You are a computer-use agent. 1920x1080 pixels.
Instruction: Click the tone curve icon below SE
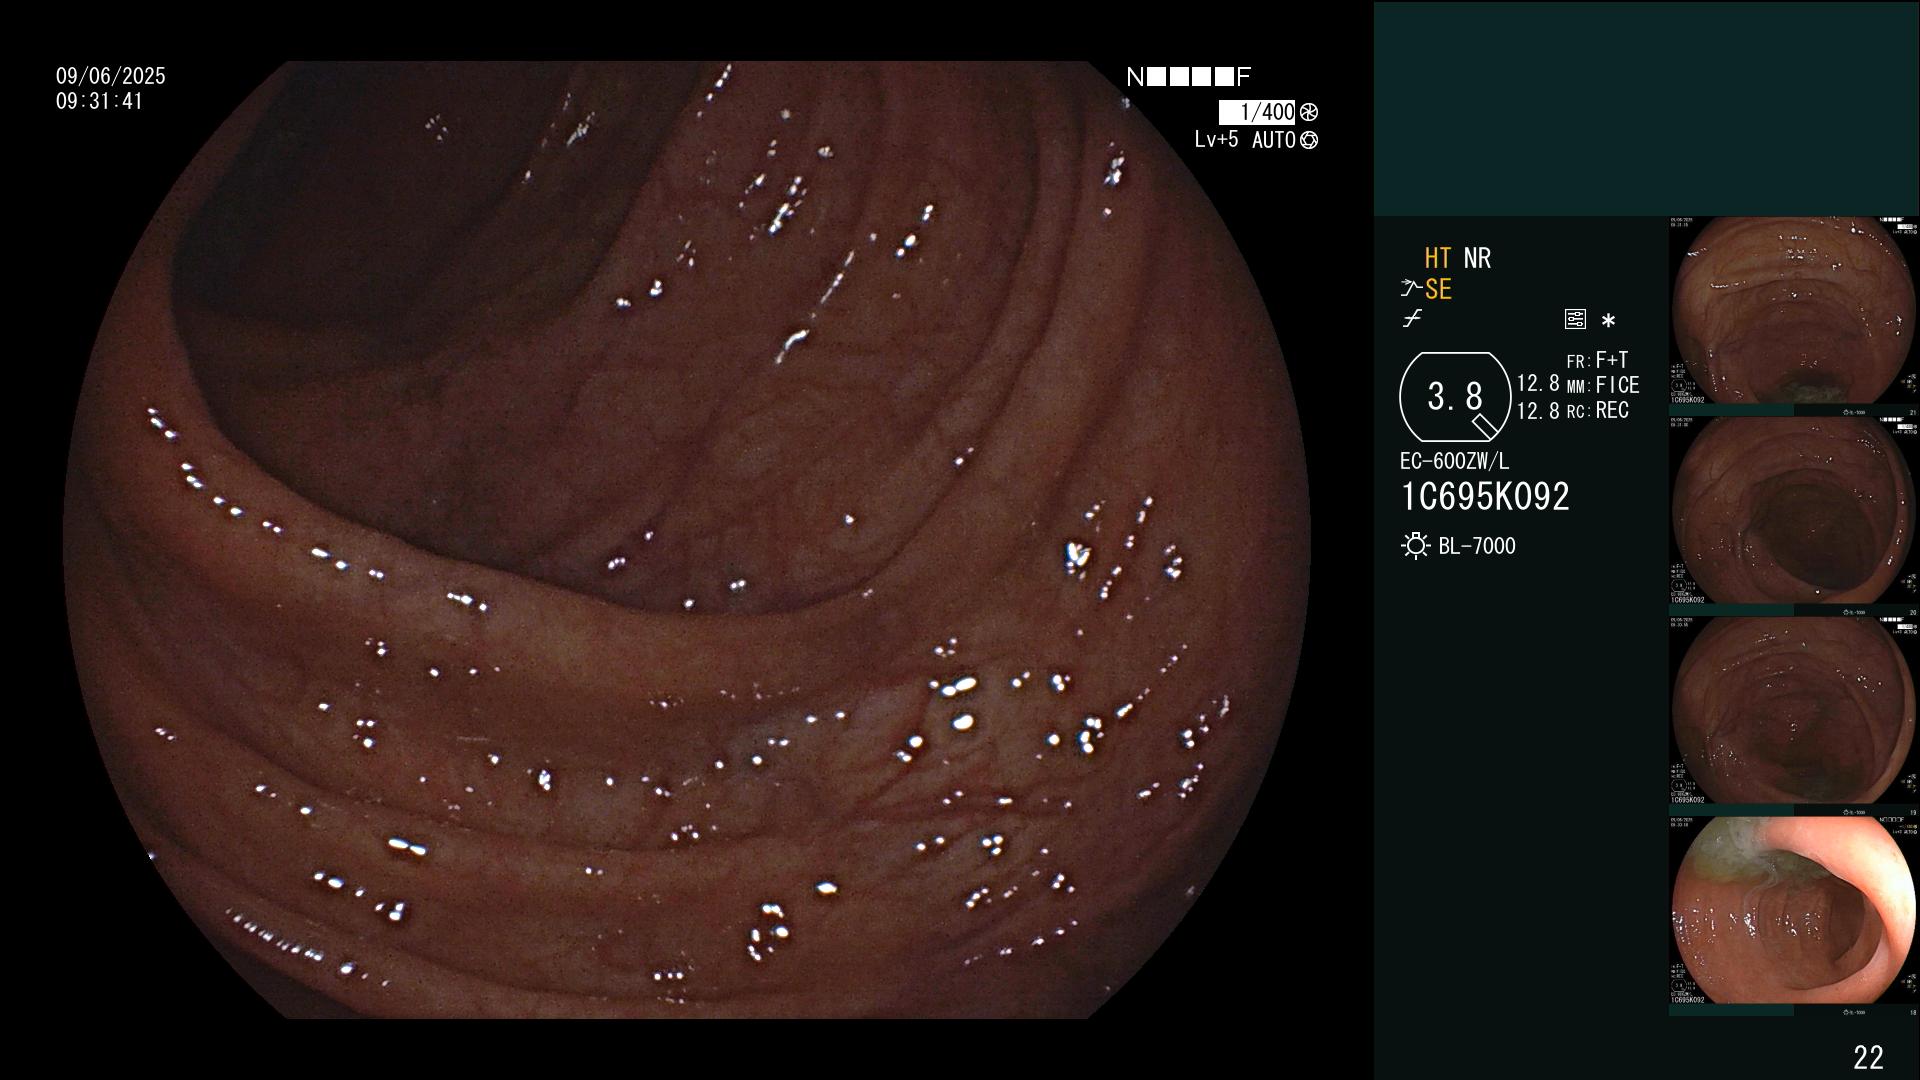click(x=1412, y=319)
